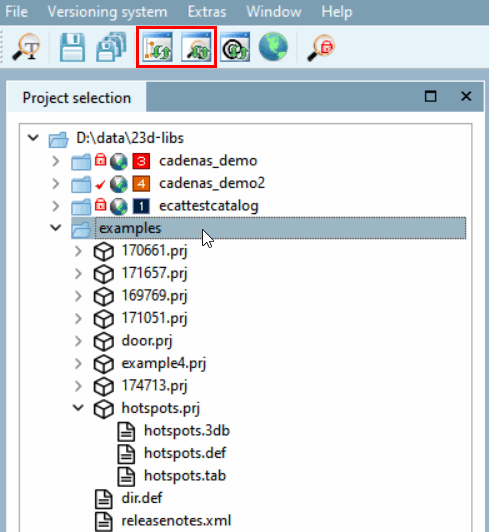Expand the ecattestcatalog folder
The width and height of the screenshot is (489, 532).
(56, 206)
